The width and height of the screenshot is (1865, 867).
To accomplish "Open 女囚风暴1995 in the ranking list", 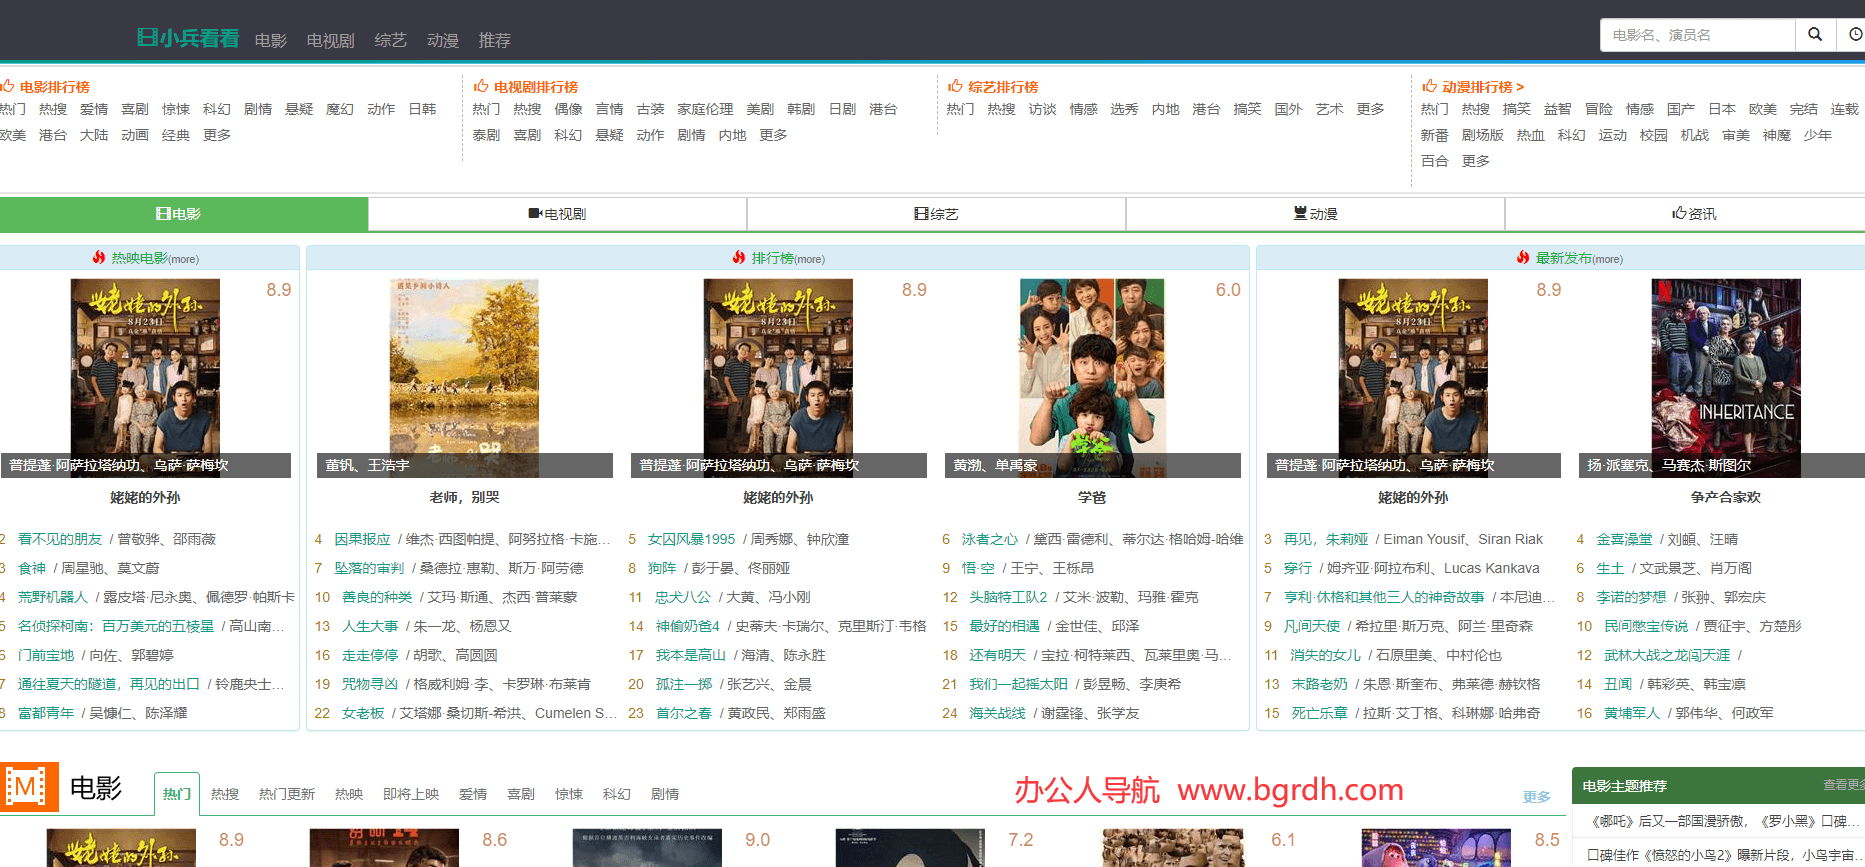I will tap(691, 539).
